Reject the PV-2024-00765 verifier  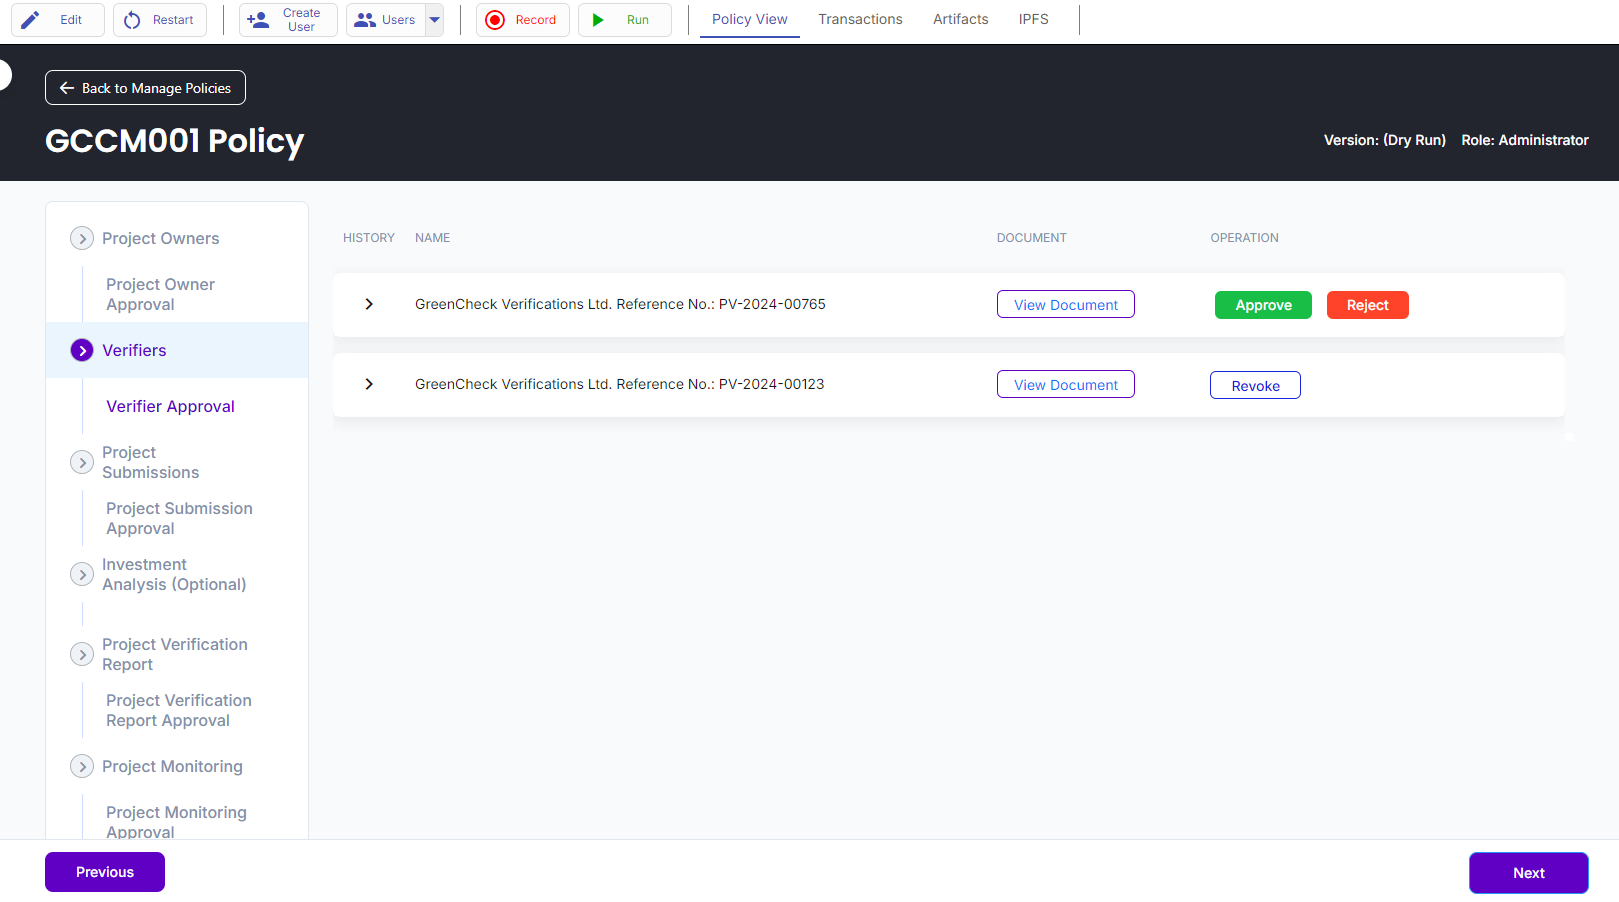pyautogui.click(x=1367, y=305)
